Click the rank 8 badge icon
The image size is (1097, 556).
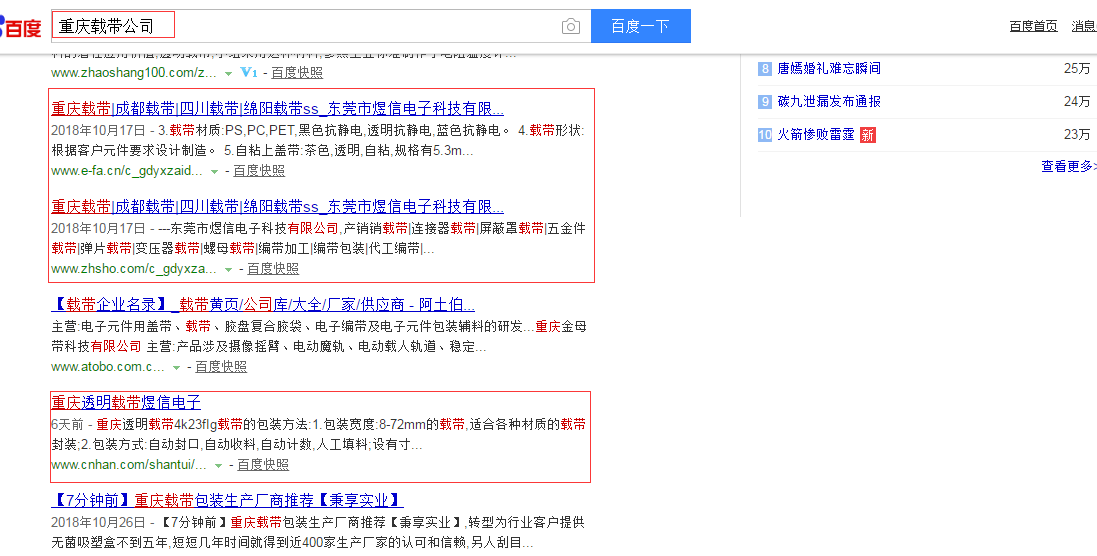pos(765,69)
